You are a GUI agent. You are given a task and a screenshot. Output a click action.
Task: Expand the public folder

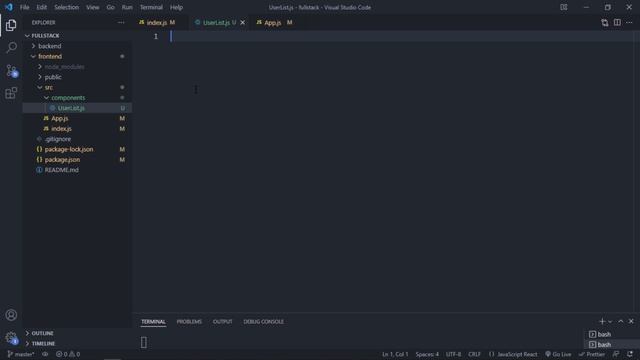point(77,77)
